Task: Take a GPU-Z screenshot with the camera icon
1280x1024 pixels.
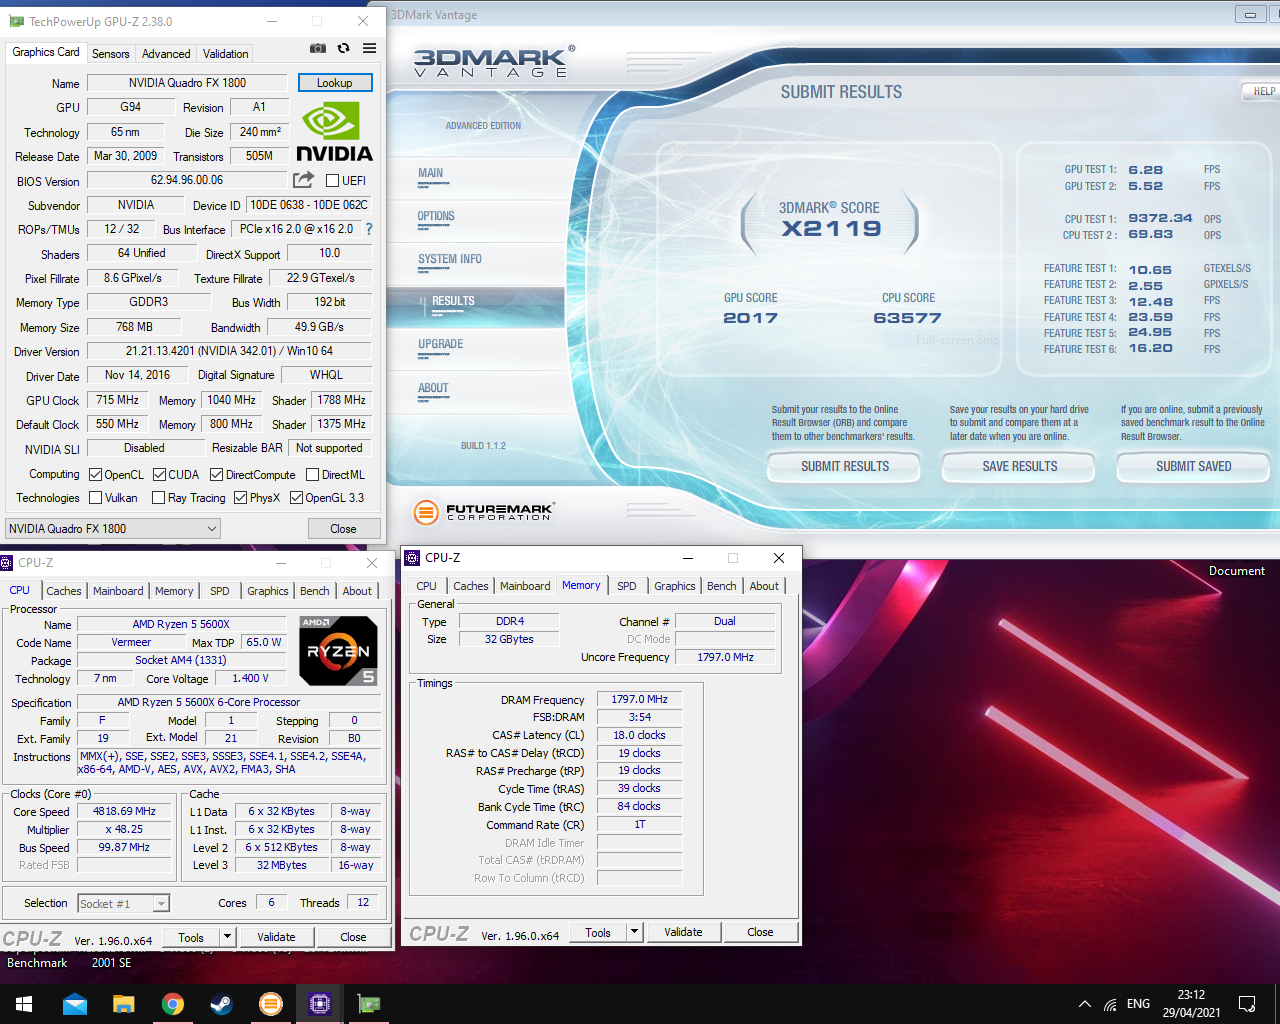Action: (318, 48)
